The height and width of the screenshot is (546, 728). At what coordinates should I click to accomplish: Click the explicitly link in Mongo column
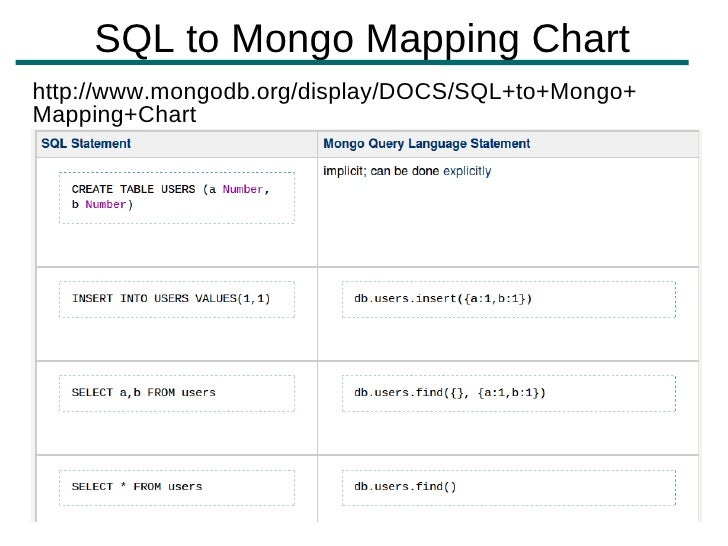click(467, 171)
